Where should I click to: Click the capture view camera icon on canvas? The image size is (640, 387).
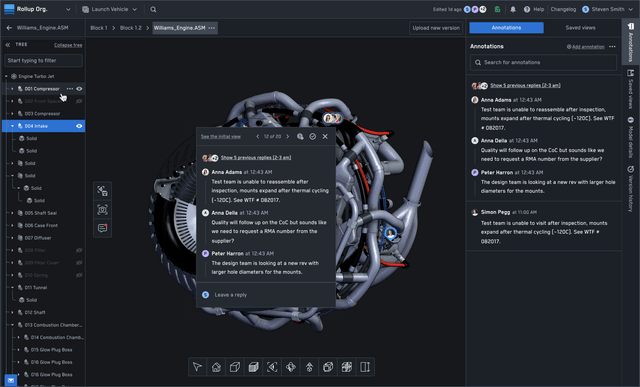pos(102,209)
